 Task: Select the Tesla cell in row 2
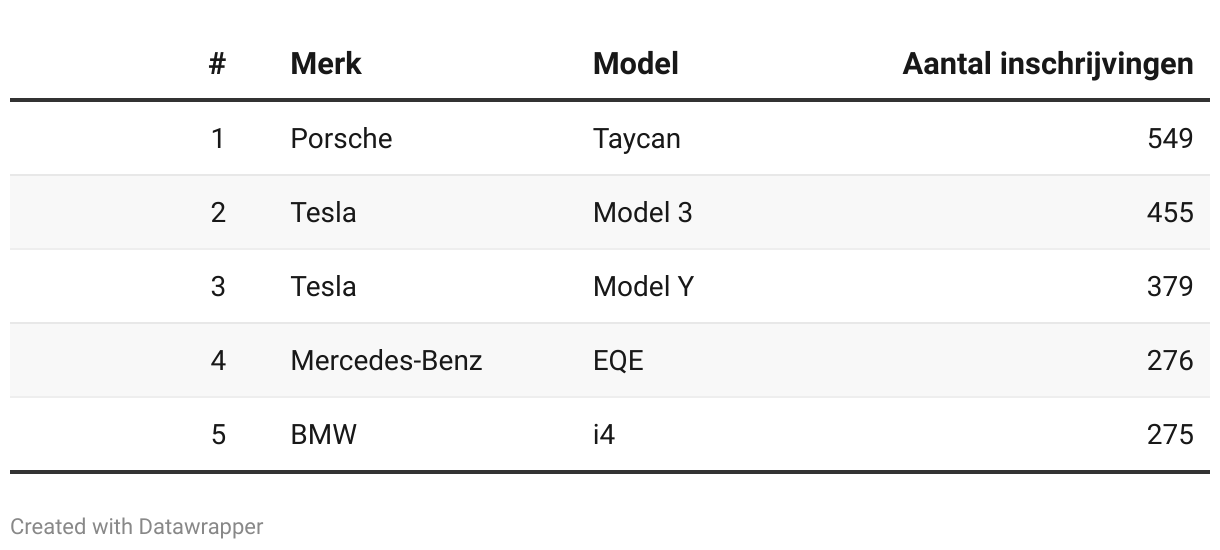click(x=323, y=212)
